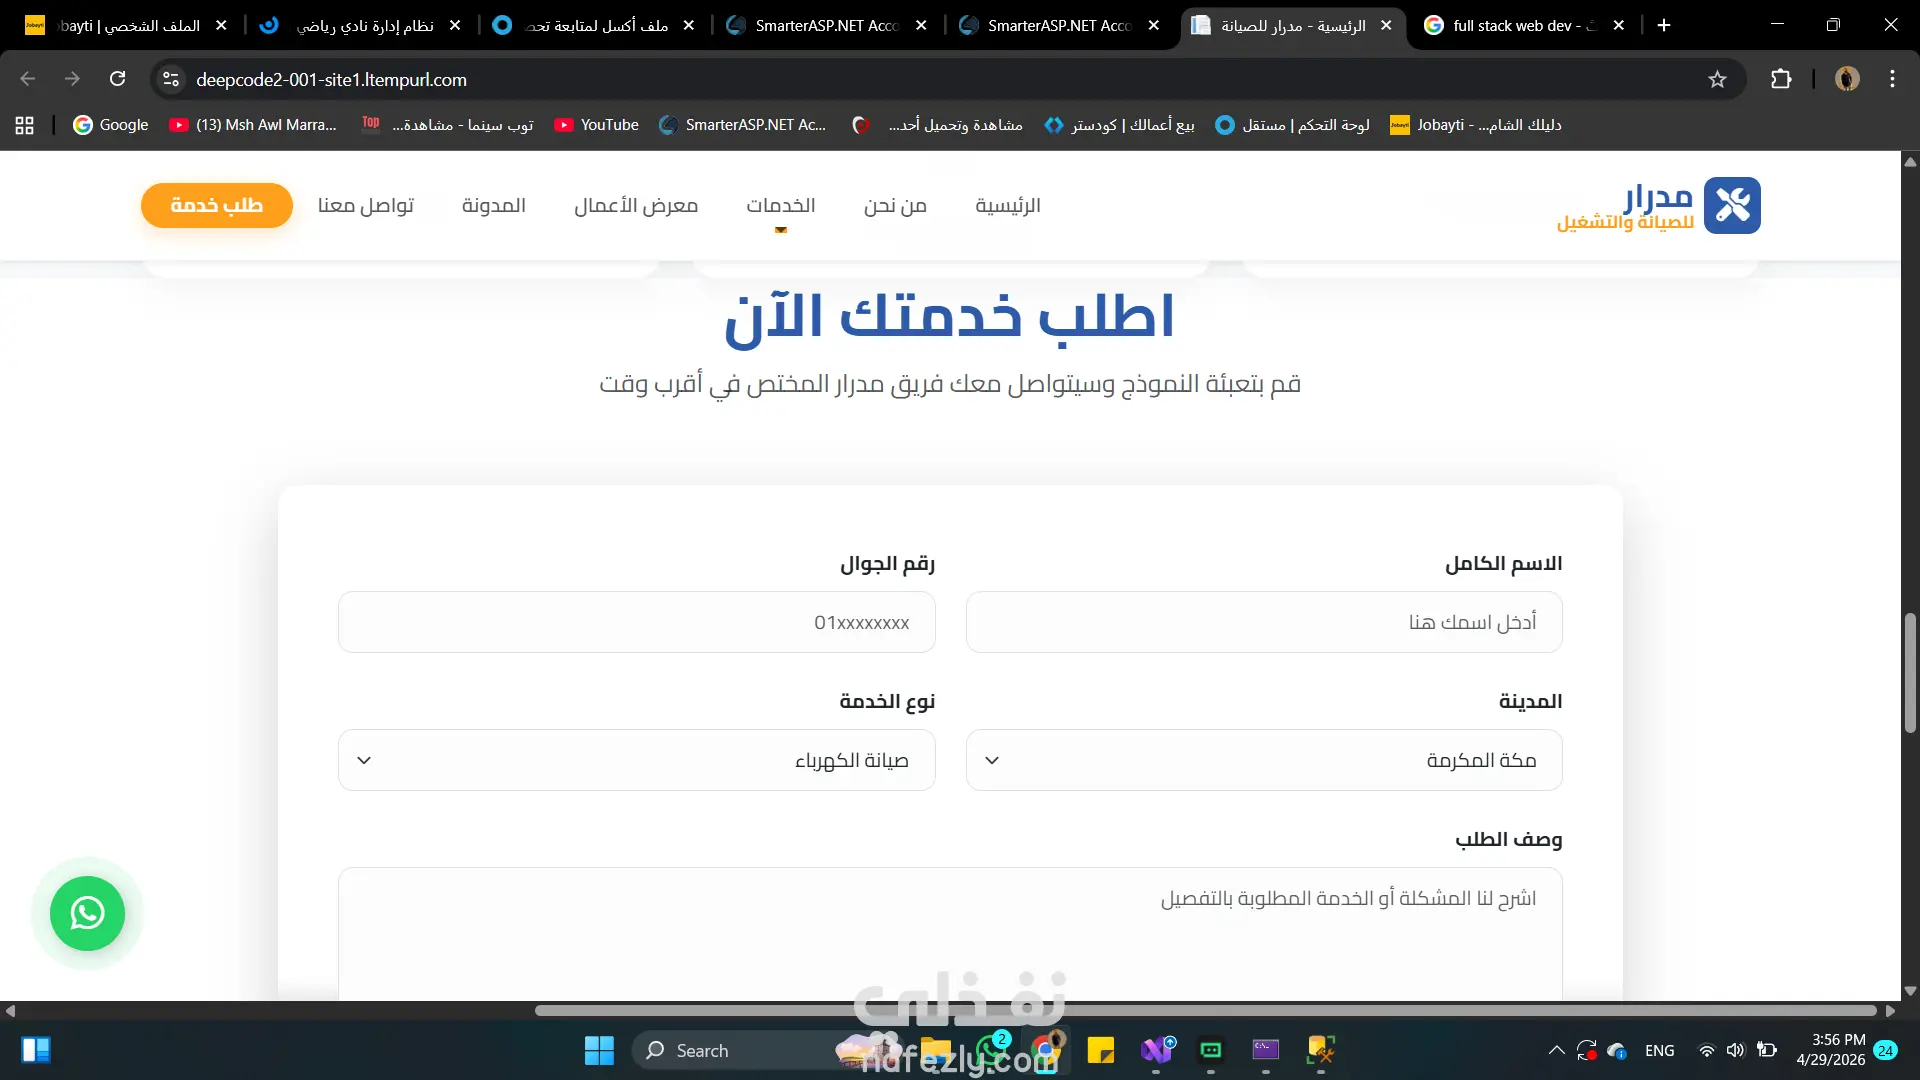Open the apps grid in bookmarks bar
This screenshot has width=1920, height=1080.
(x=25, y=125)
